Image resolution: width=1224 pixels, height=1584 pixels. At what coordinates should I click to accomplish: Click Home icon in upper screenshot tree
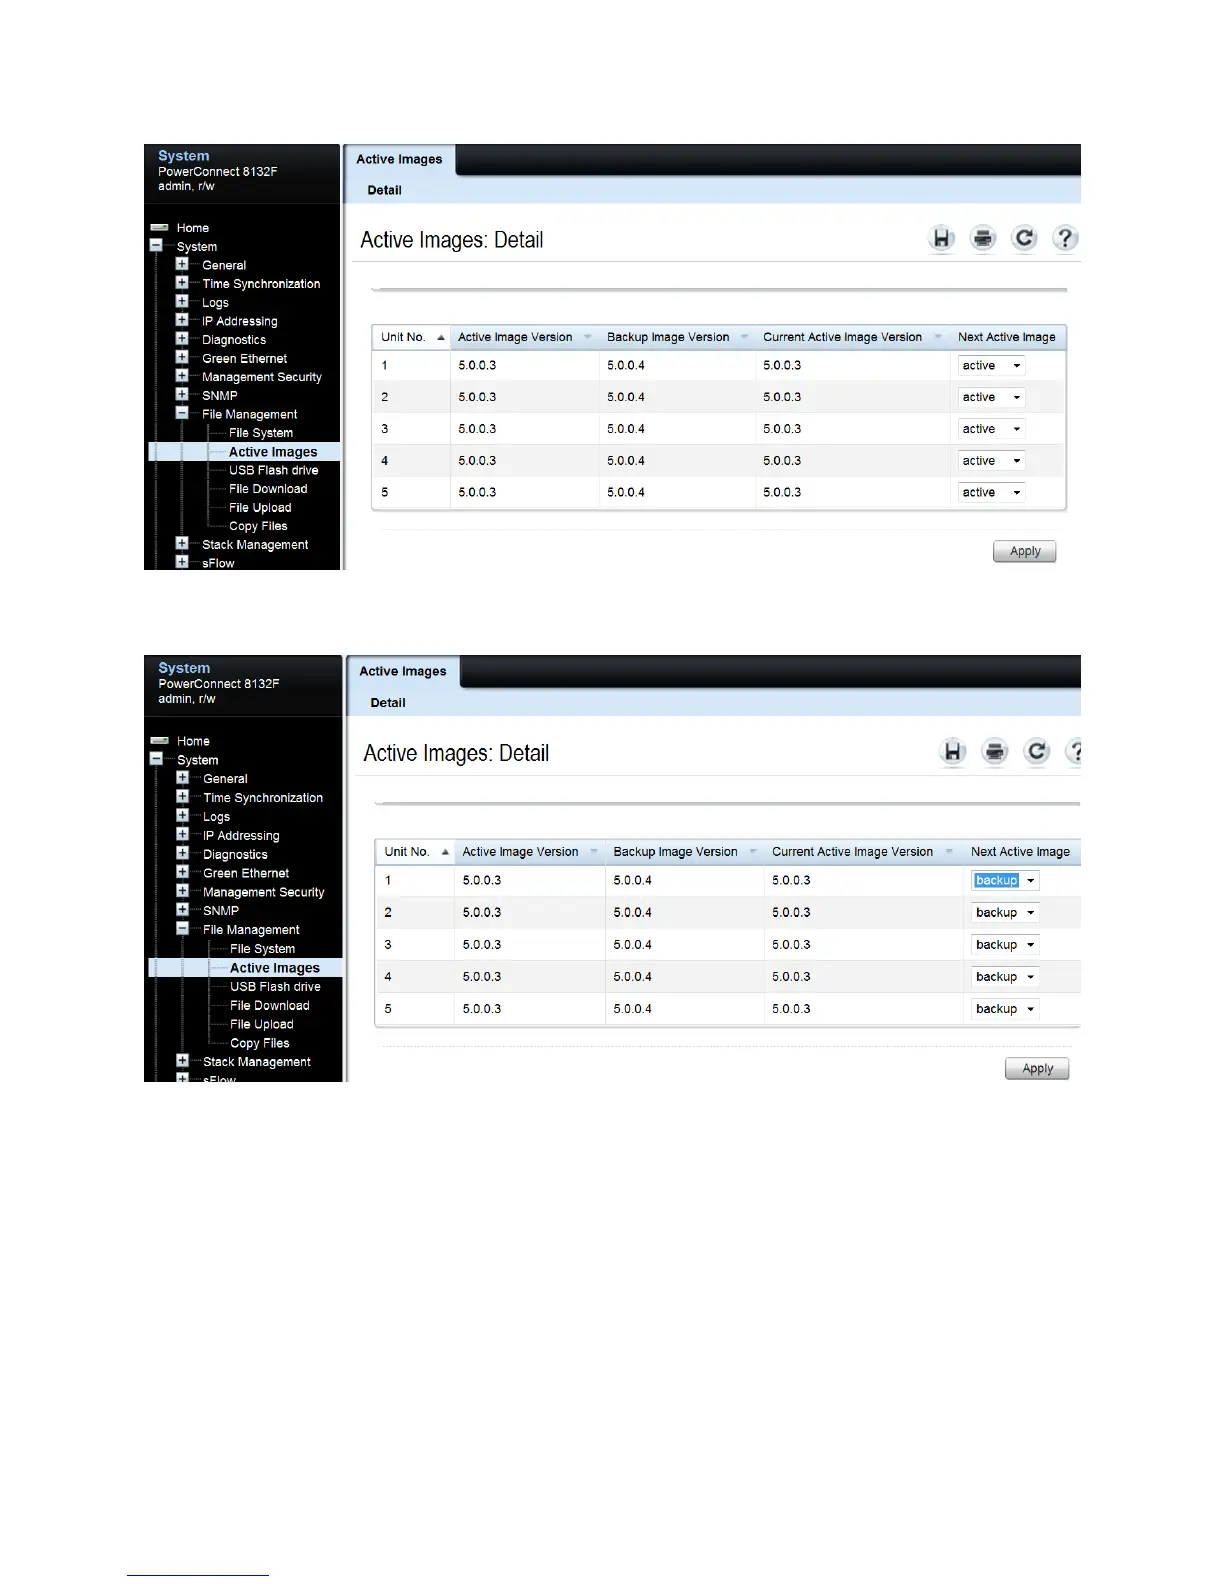[159, 228]
